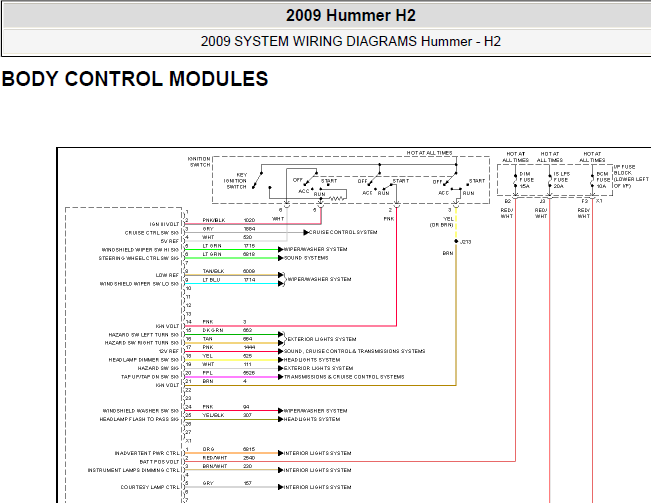The height and width of the screenshot is (503, 651).
Task: Click the magenta PPL wire on pin 20
Action: (x=231, y=377)
